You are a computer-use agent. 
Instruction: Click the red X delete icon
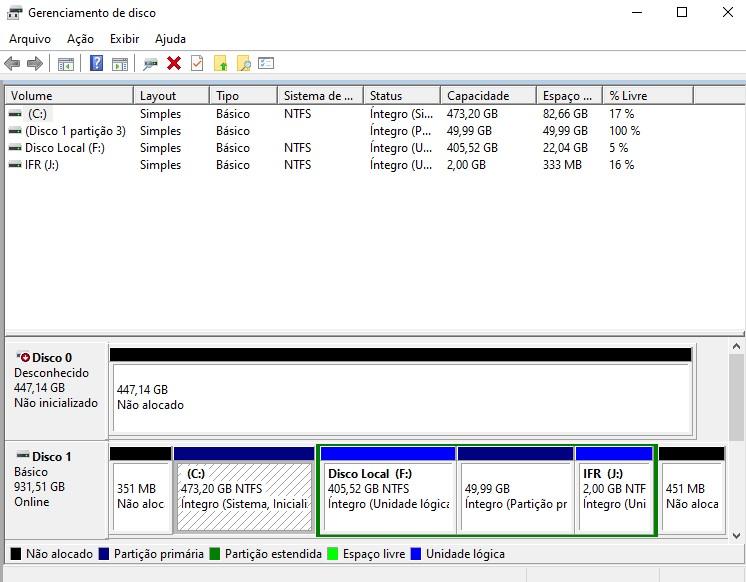click(x=174, y=63)
